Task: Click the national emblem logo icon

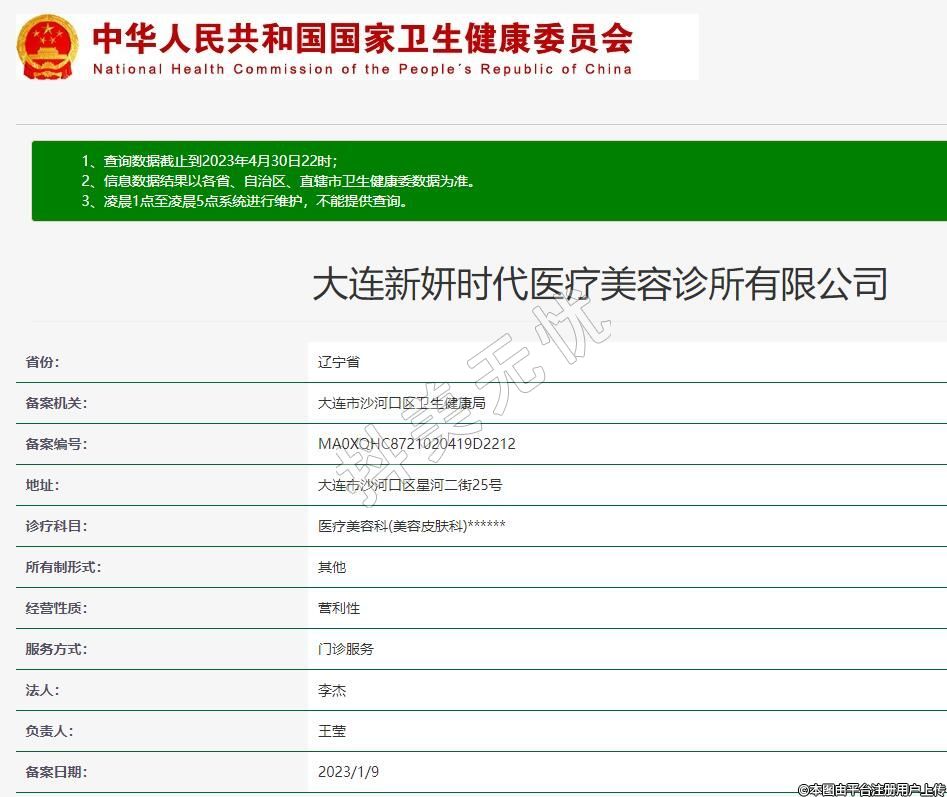Action: pyautogui.click(x=48, y=46)
